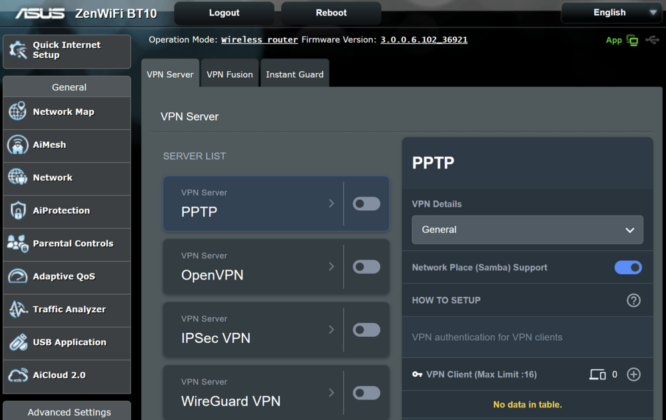Screen dimensions: 666x420
Task: Click the USB status icon in header
Action: pyautogui.click(x=652, y=40)
